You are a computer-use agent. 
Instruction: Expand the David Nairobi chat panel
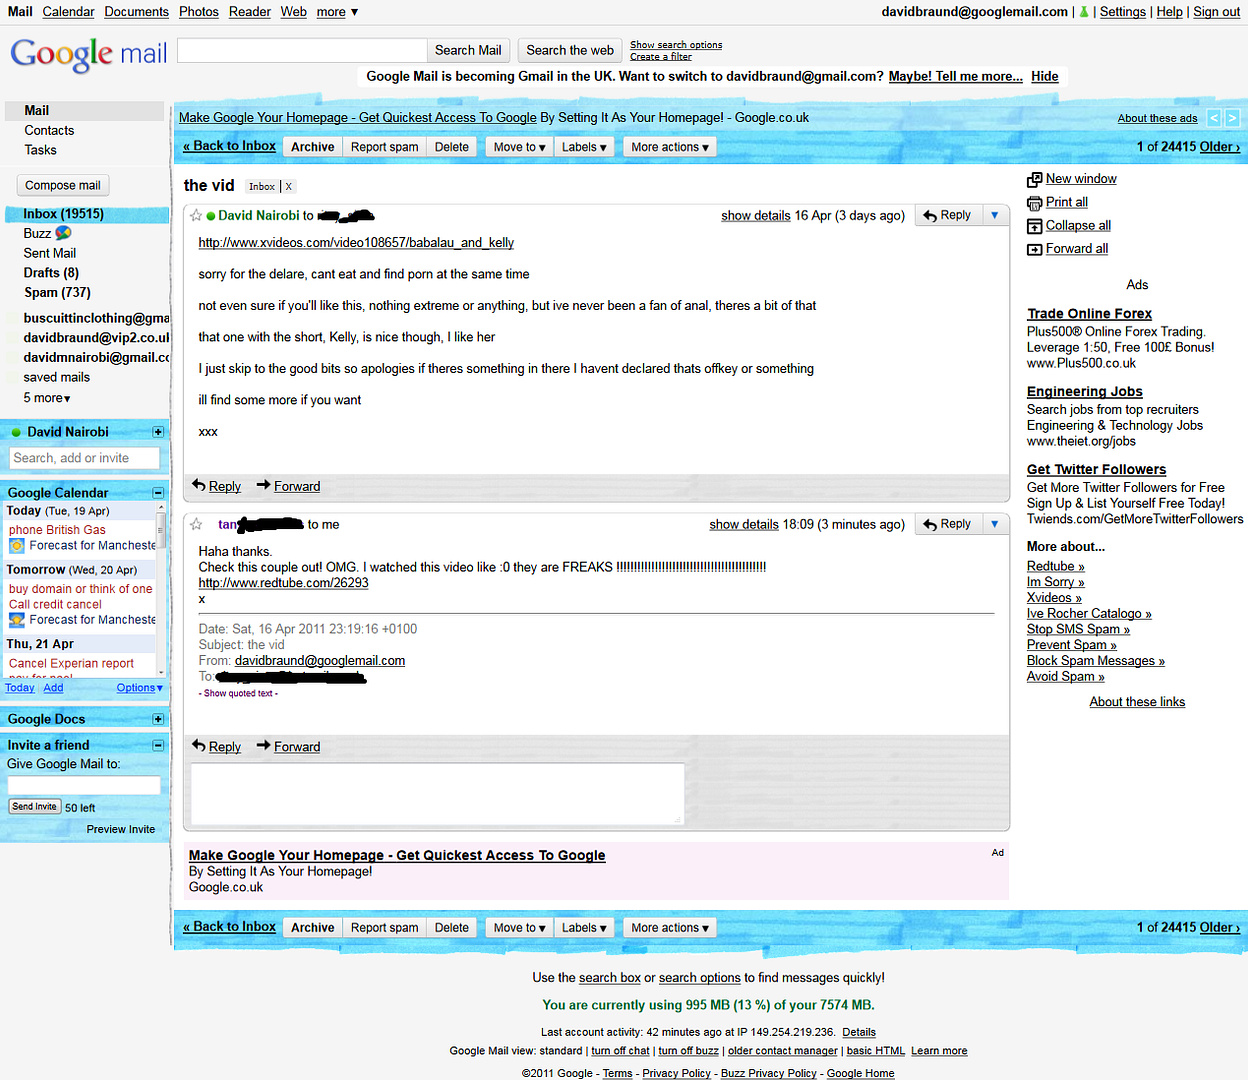pyautogui.click(x=158, y=432)
